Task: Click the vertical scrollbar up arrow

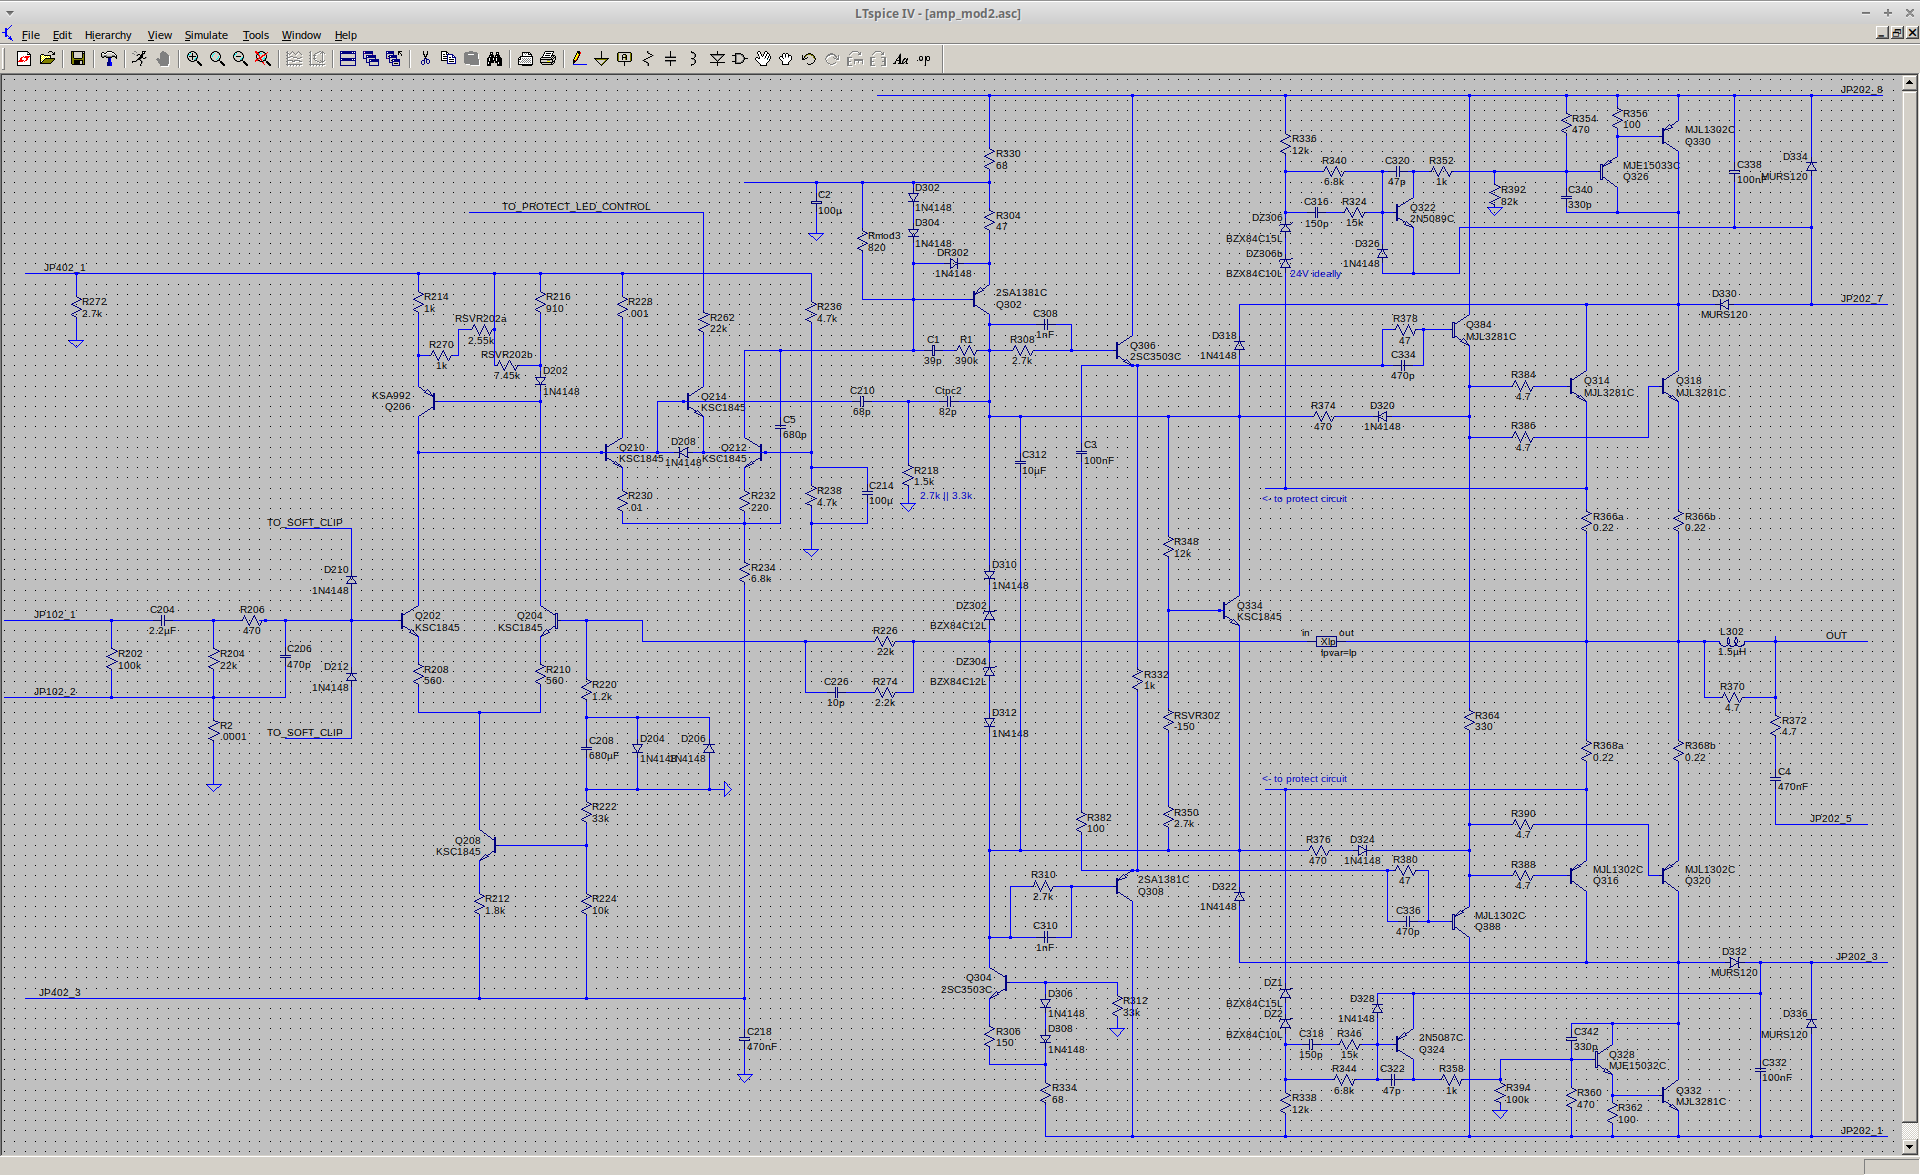Action: [x=1911, y=82]
